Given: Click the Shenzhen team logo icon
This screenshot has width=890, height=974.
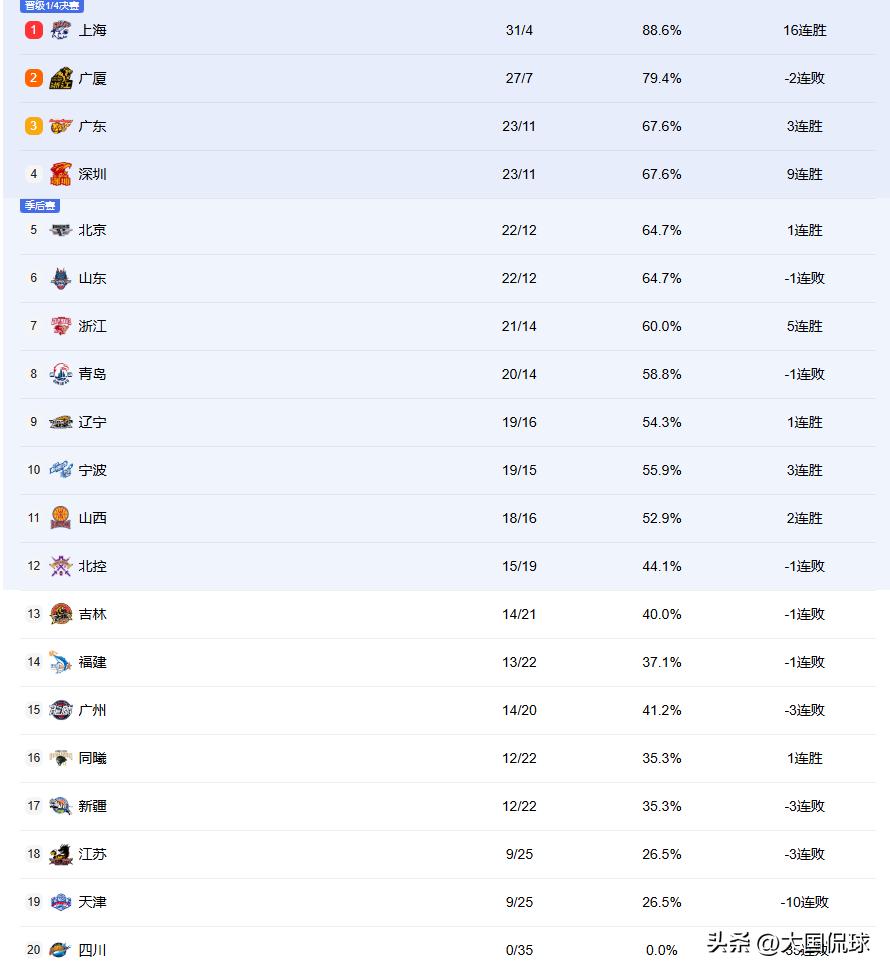Looking at the screenshot, I should pyautogui.click(x=61, y=174).
